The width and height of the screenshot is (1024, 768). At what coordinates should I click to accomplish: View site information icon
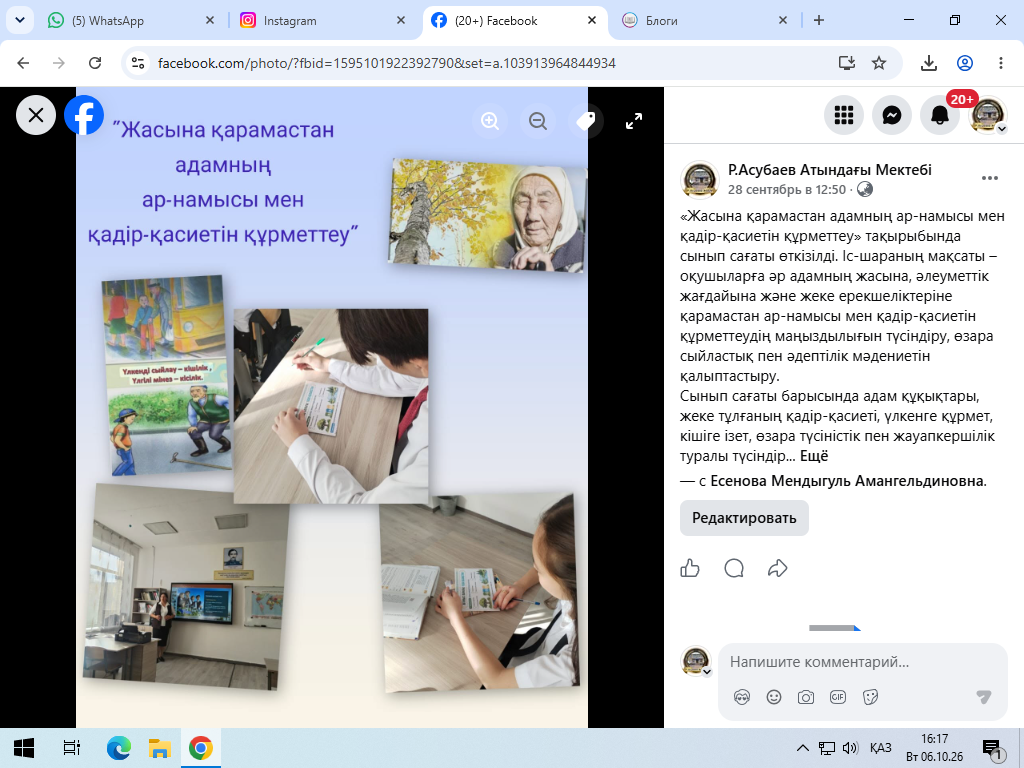138,63
